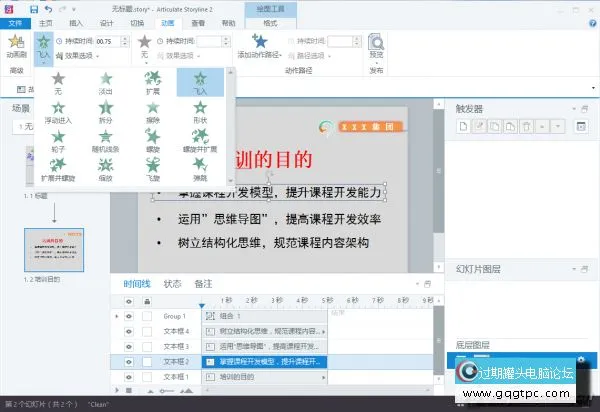Open the 备注 notes tab
The width and height of the screenshot is (600, 412).
[x=203, y=284]
